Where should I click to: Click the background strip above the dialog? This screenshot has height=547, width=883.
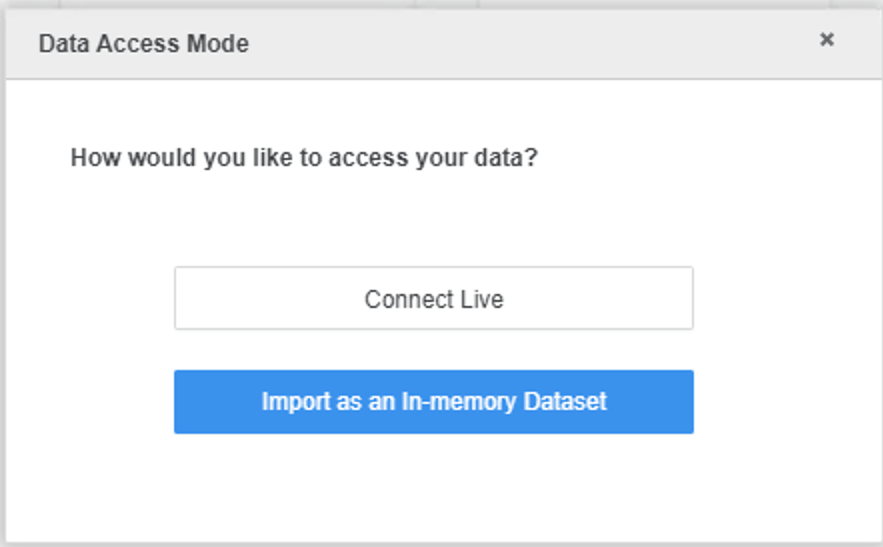pos(444,4)
